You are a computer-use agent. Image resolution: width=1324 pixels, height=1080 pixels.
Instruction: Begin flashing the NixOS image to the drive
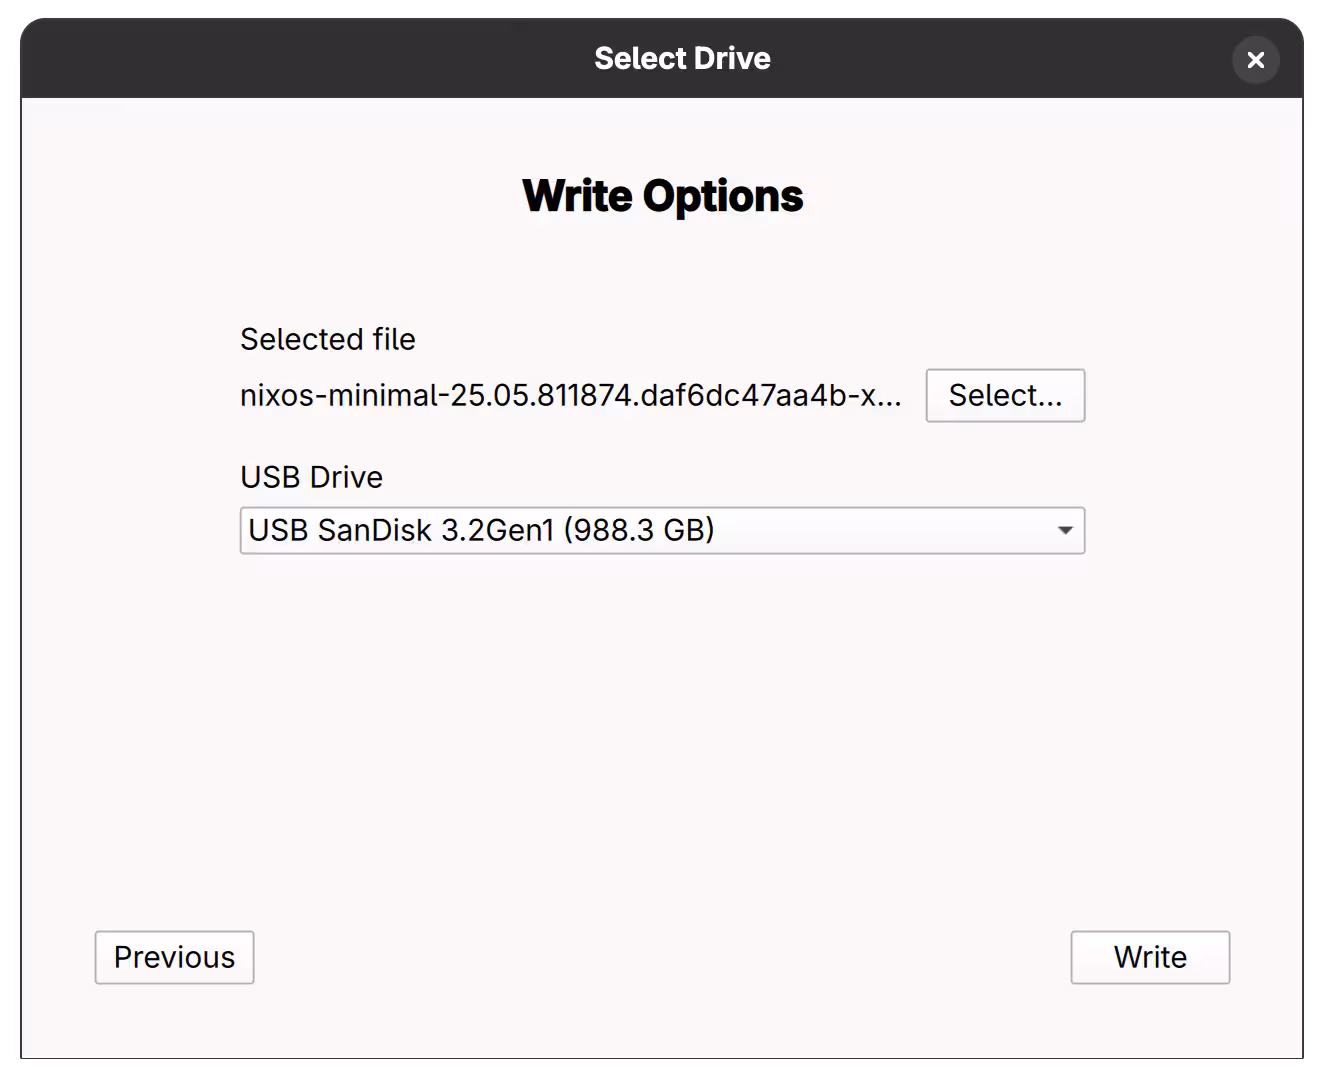click(1149, 957)
